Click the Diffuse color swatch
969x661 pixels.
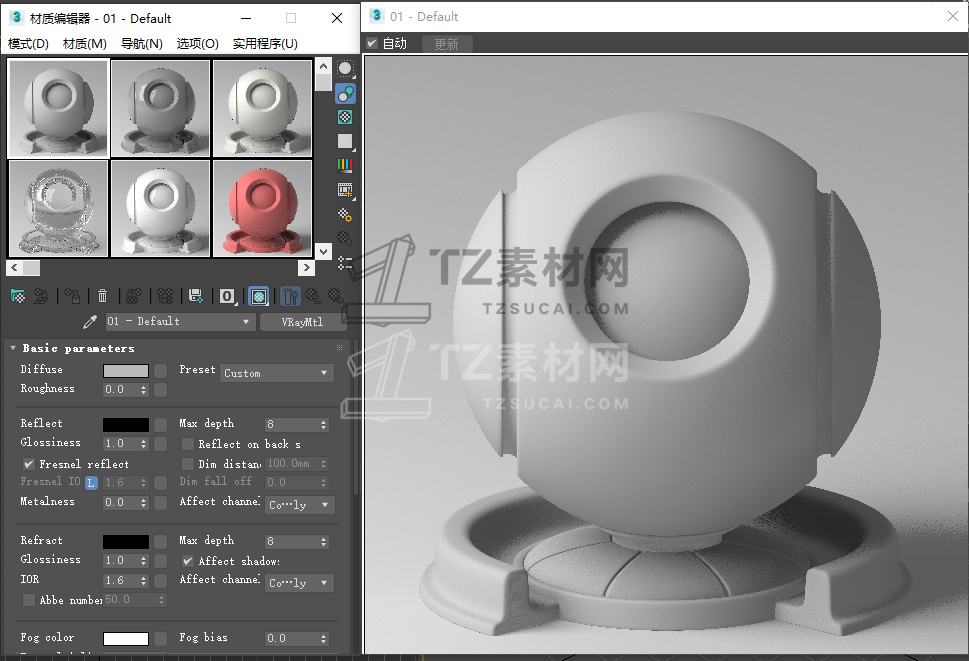(126, 371)
